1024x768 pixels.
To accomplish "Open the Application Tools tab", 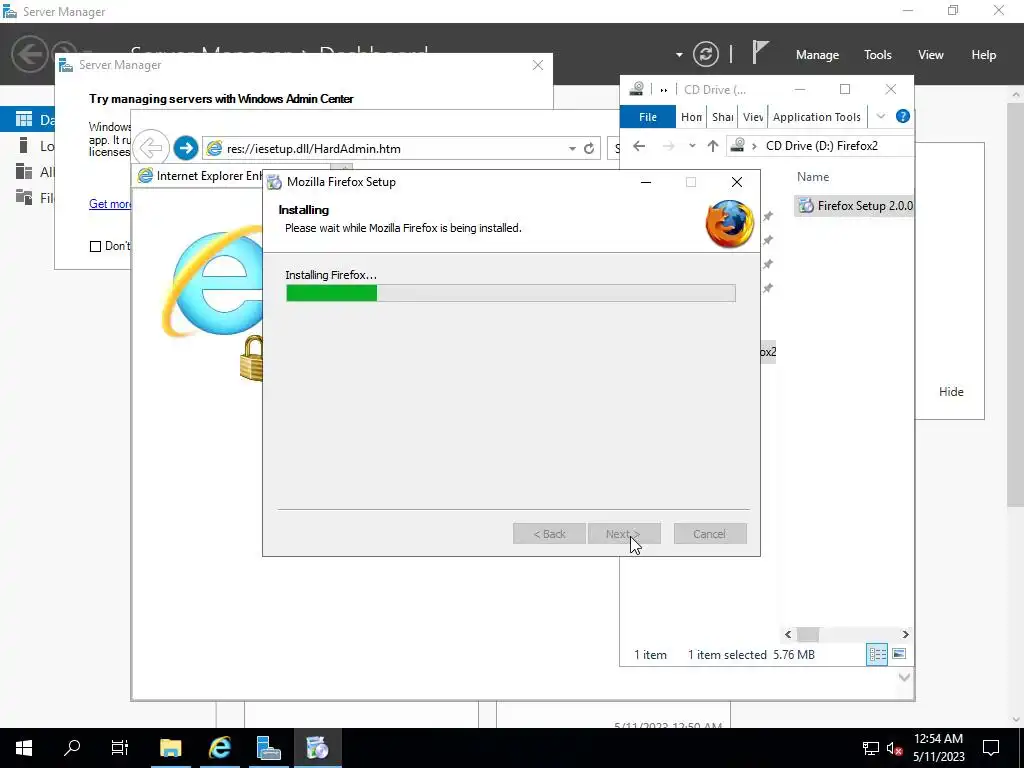I will pos(816,117).
